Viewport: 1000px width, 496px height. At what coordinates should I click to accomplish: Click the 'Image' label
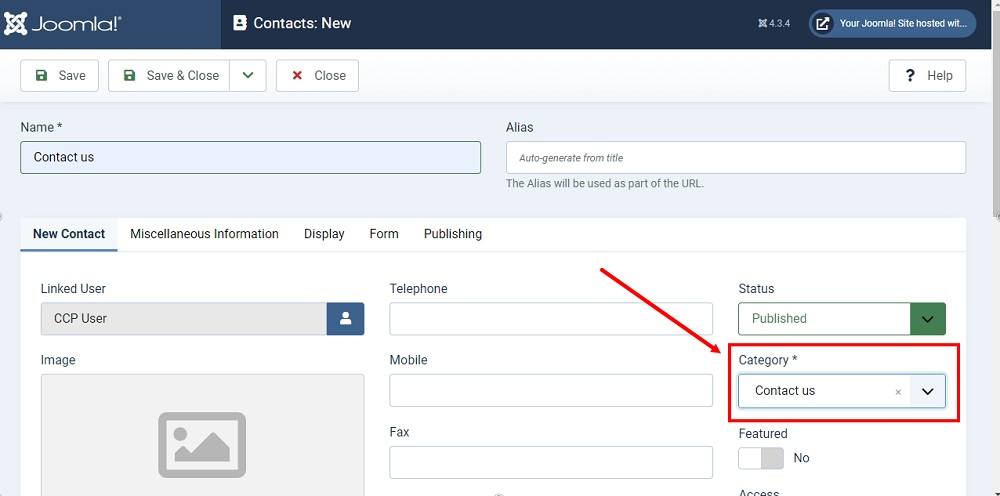point(58,360)
